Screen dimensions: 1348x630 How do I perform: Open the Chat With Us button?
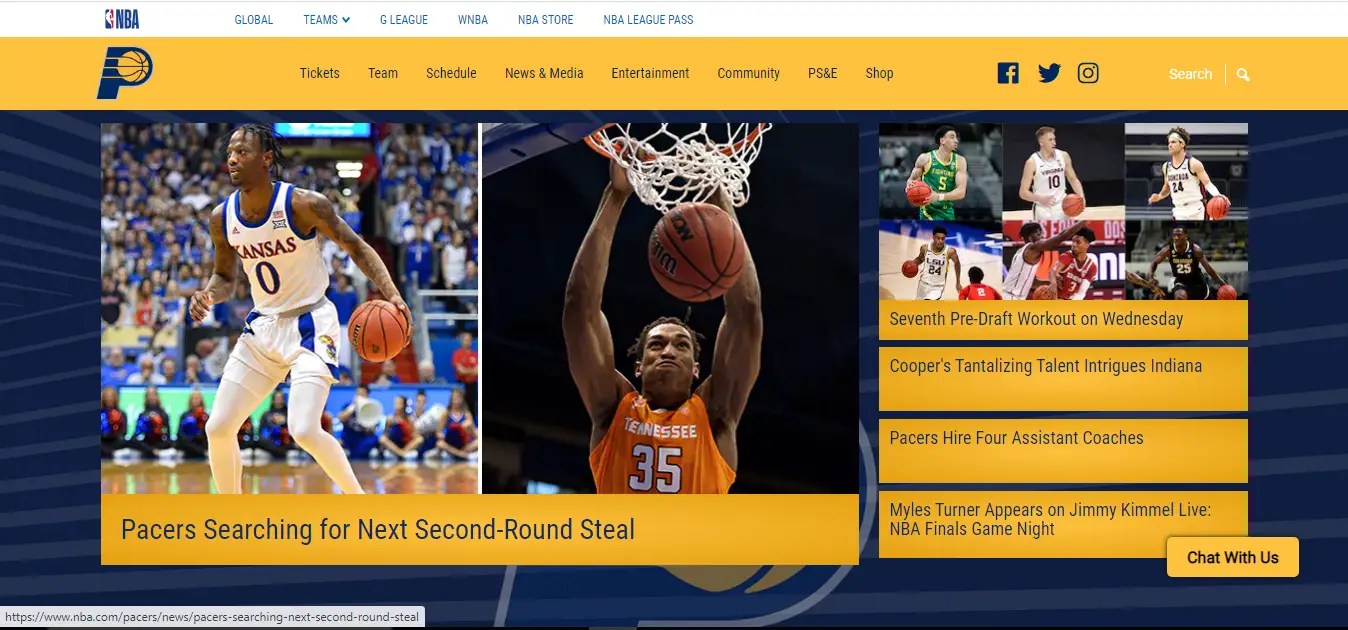click(x=1232, y=557)
